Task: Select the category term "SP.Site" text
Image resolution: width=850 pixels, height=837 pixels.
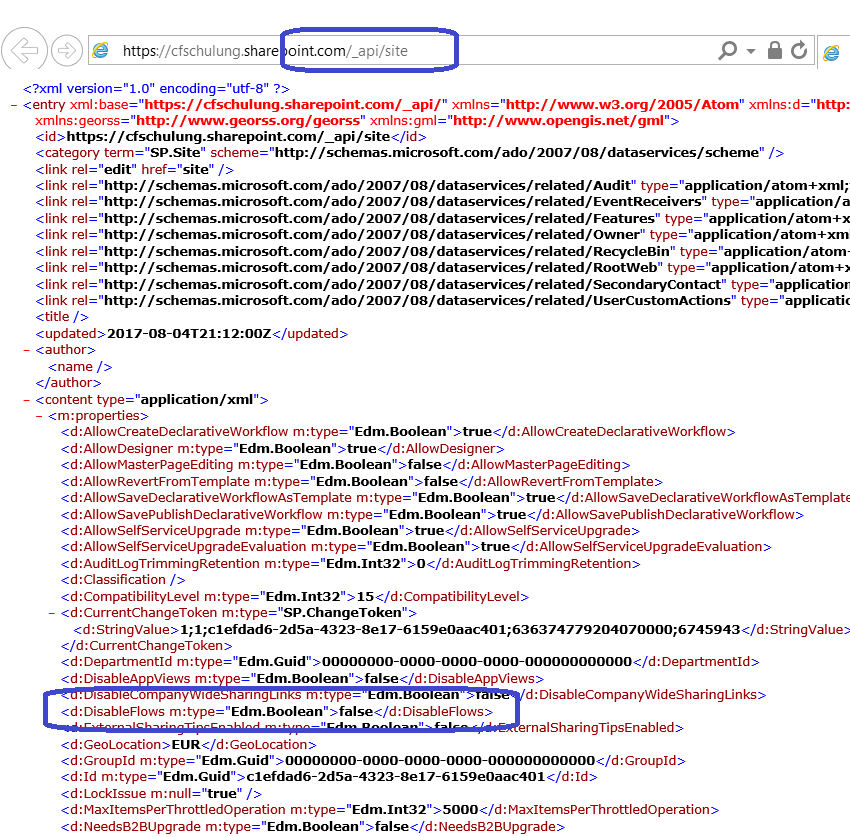Action: 175,153
